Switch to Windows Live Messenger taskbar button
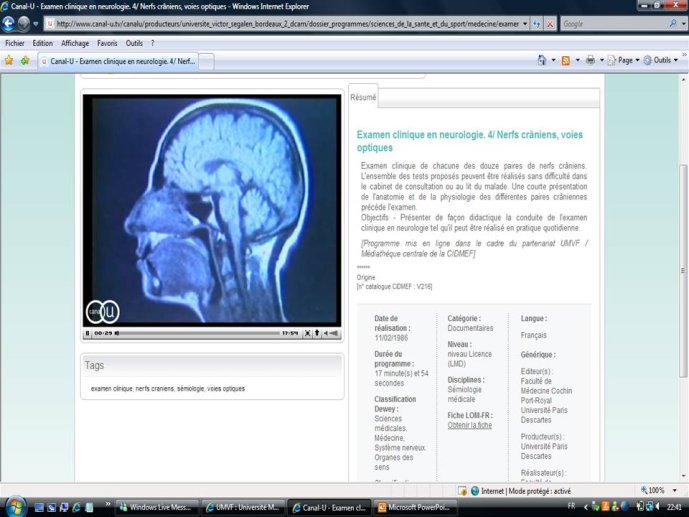 click(156, 507)
